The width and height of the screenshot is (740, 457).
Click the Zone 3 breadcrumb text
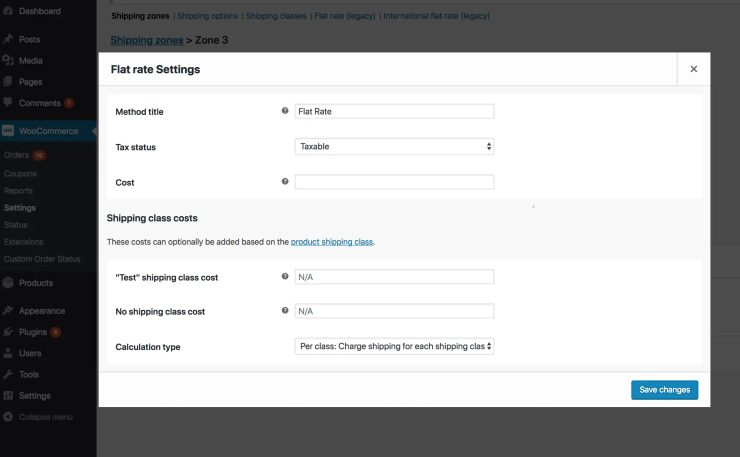tap(211, 40)
